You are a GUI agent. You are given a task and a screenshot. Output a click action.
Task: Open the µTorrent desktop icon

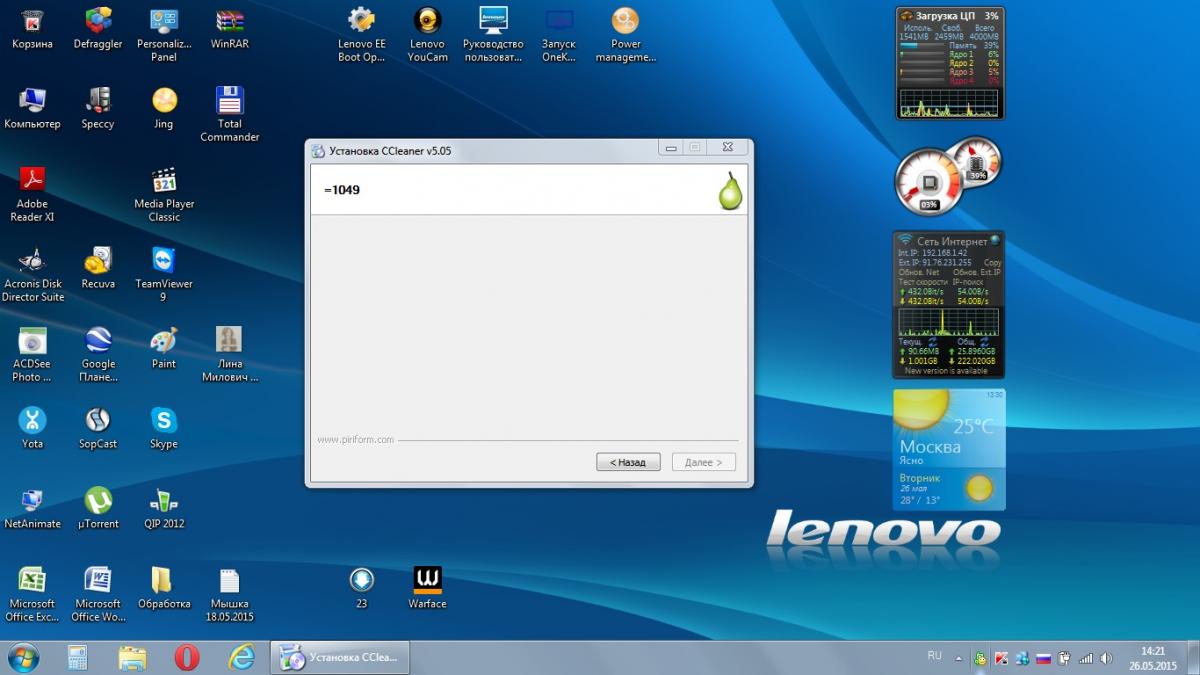[x=98, y=502]
